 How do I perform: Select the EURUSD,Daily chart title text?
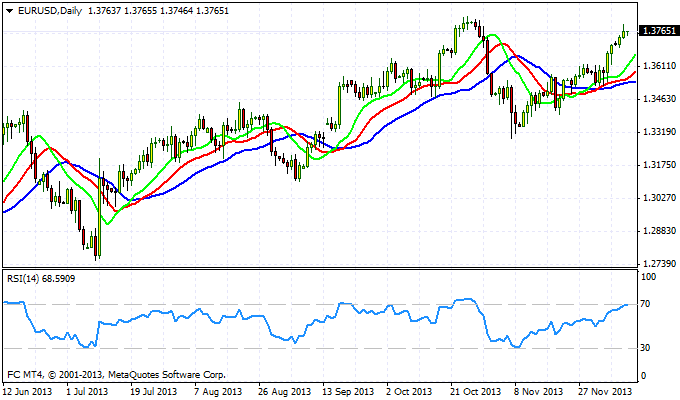[50, 11]
